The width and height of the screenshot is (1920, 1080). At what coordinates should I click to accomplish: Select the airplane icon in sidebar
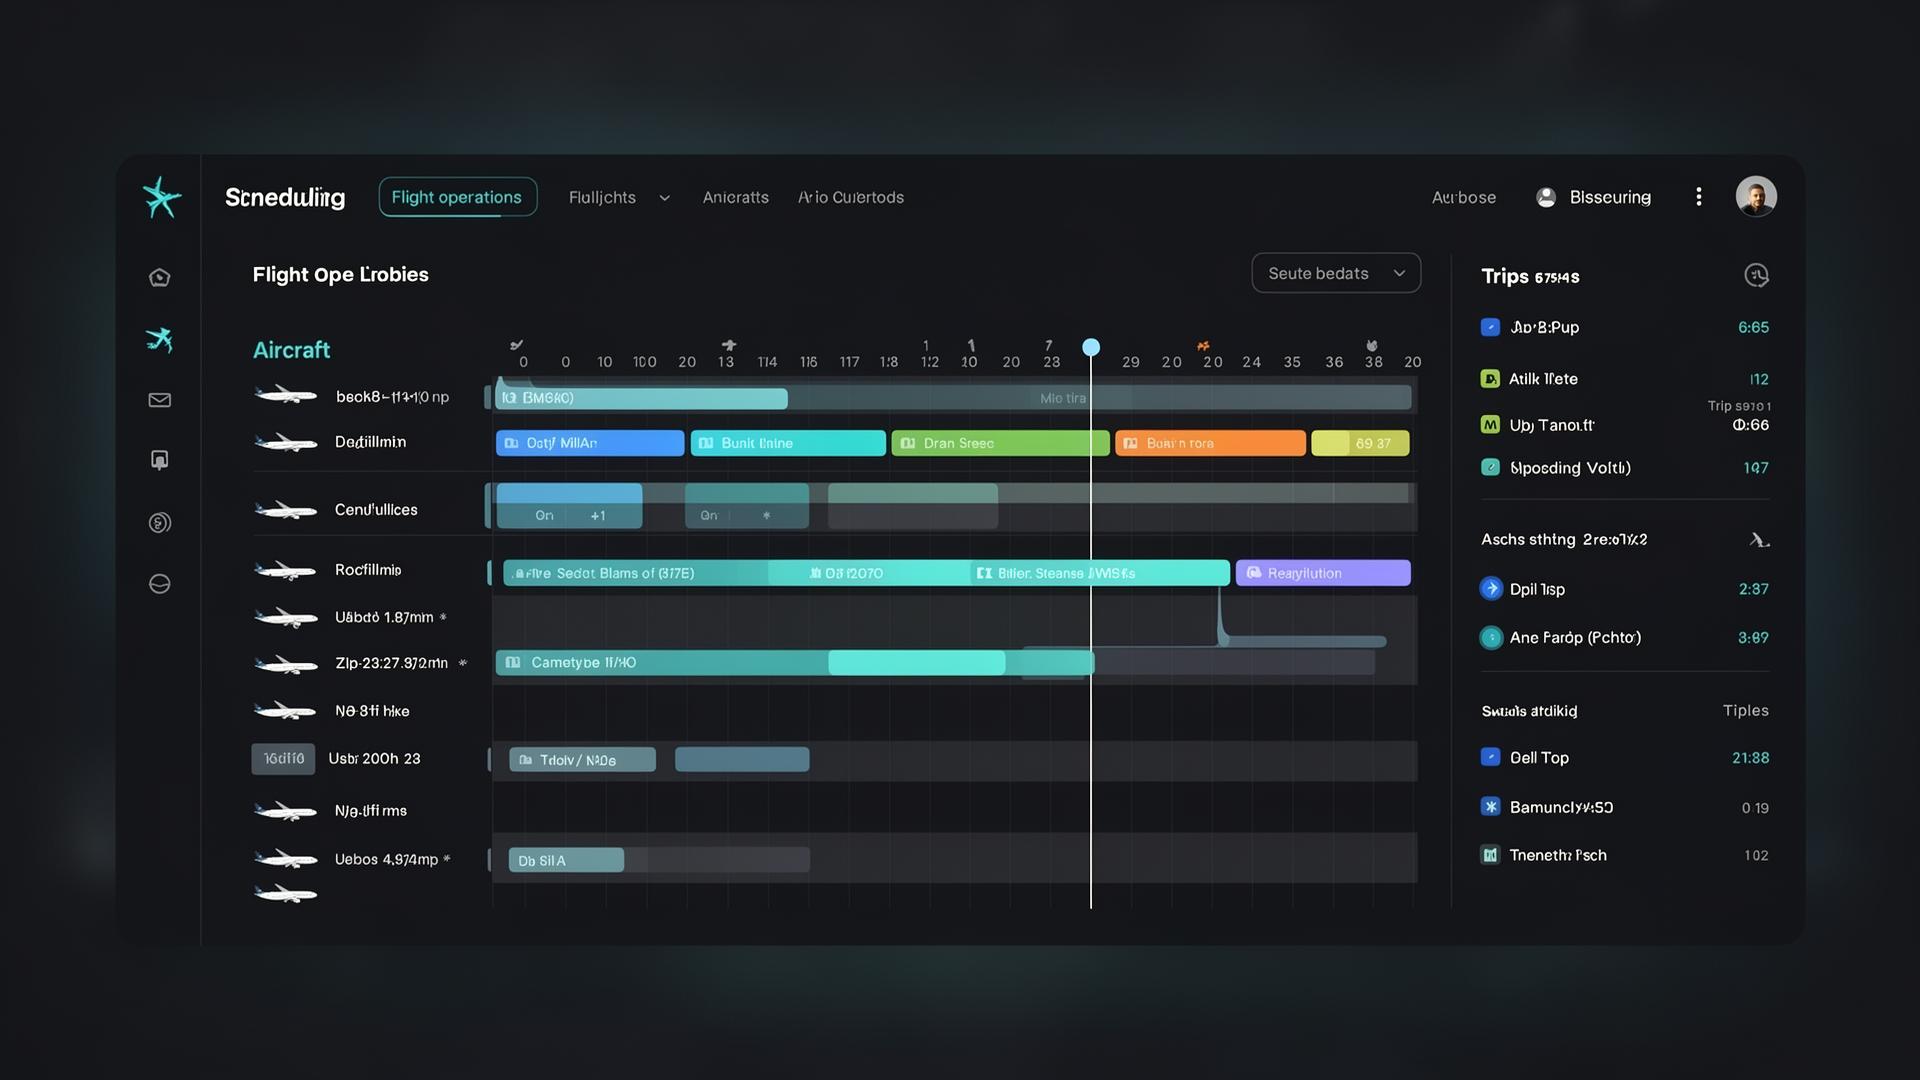(160, 340)
